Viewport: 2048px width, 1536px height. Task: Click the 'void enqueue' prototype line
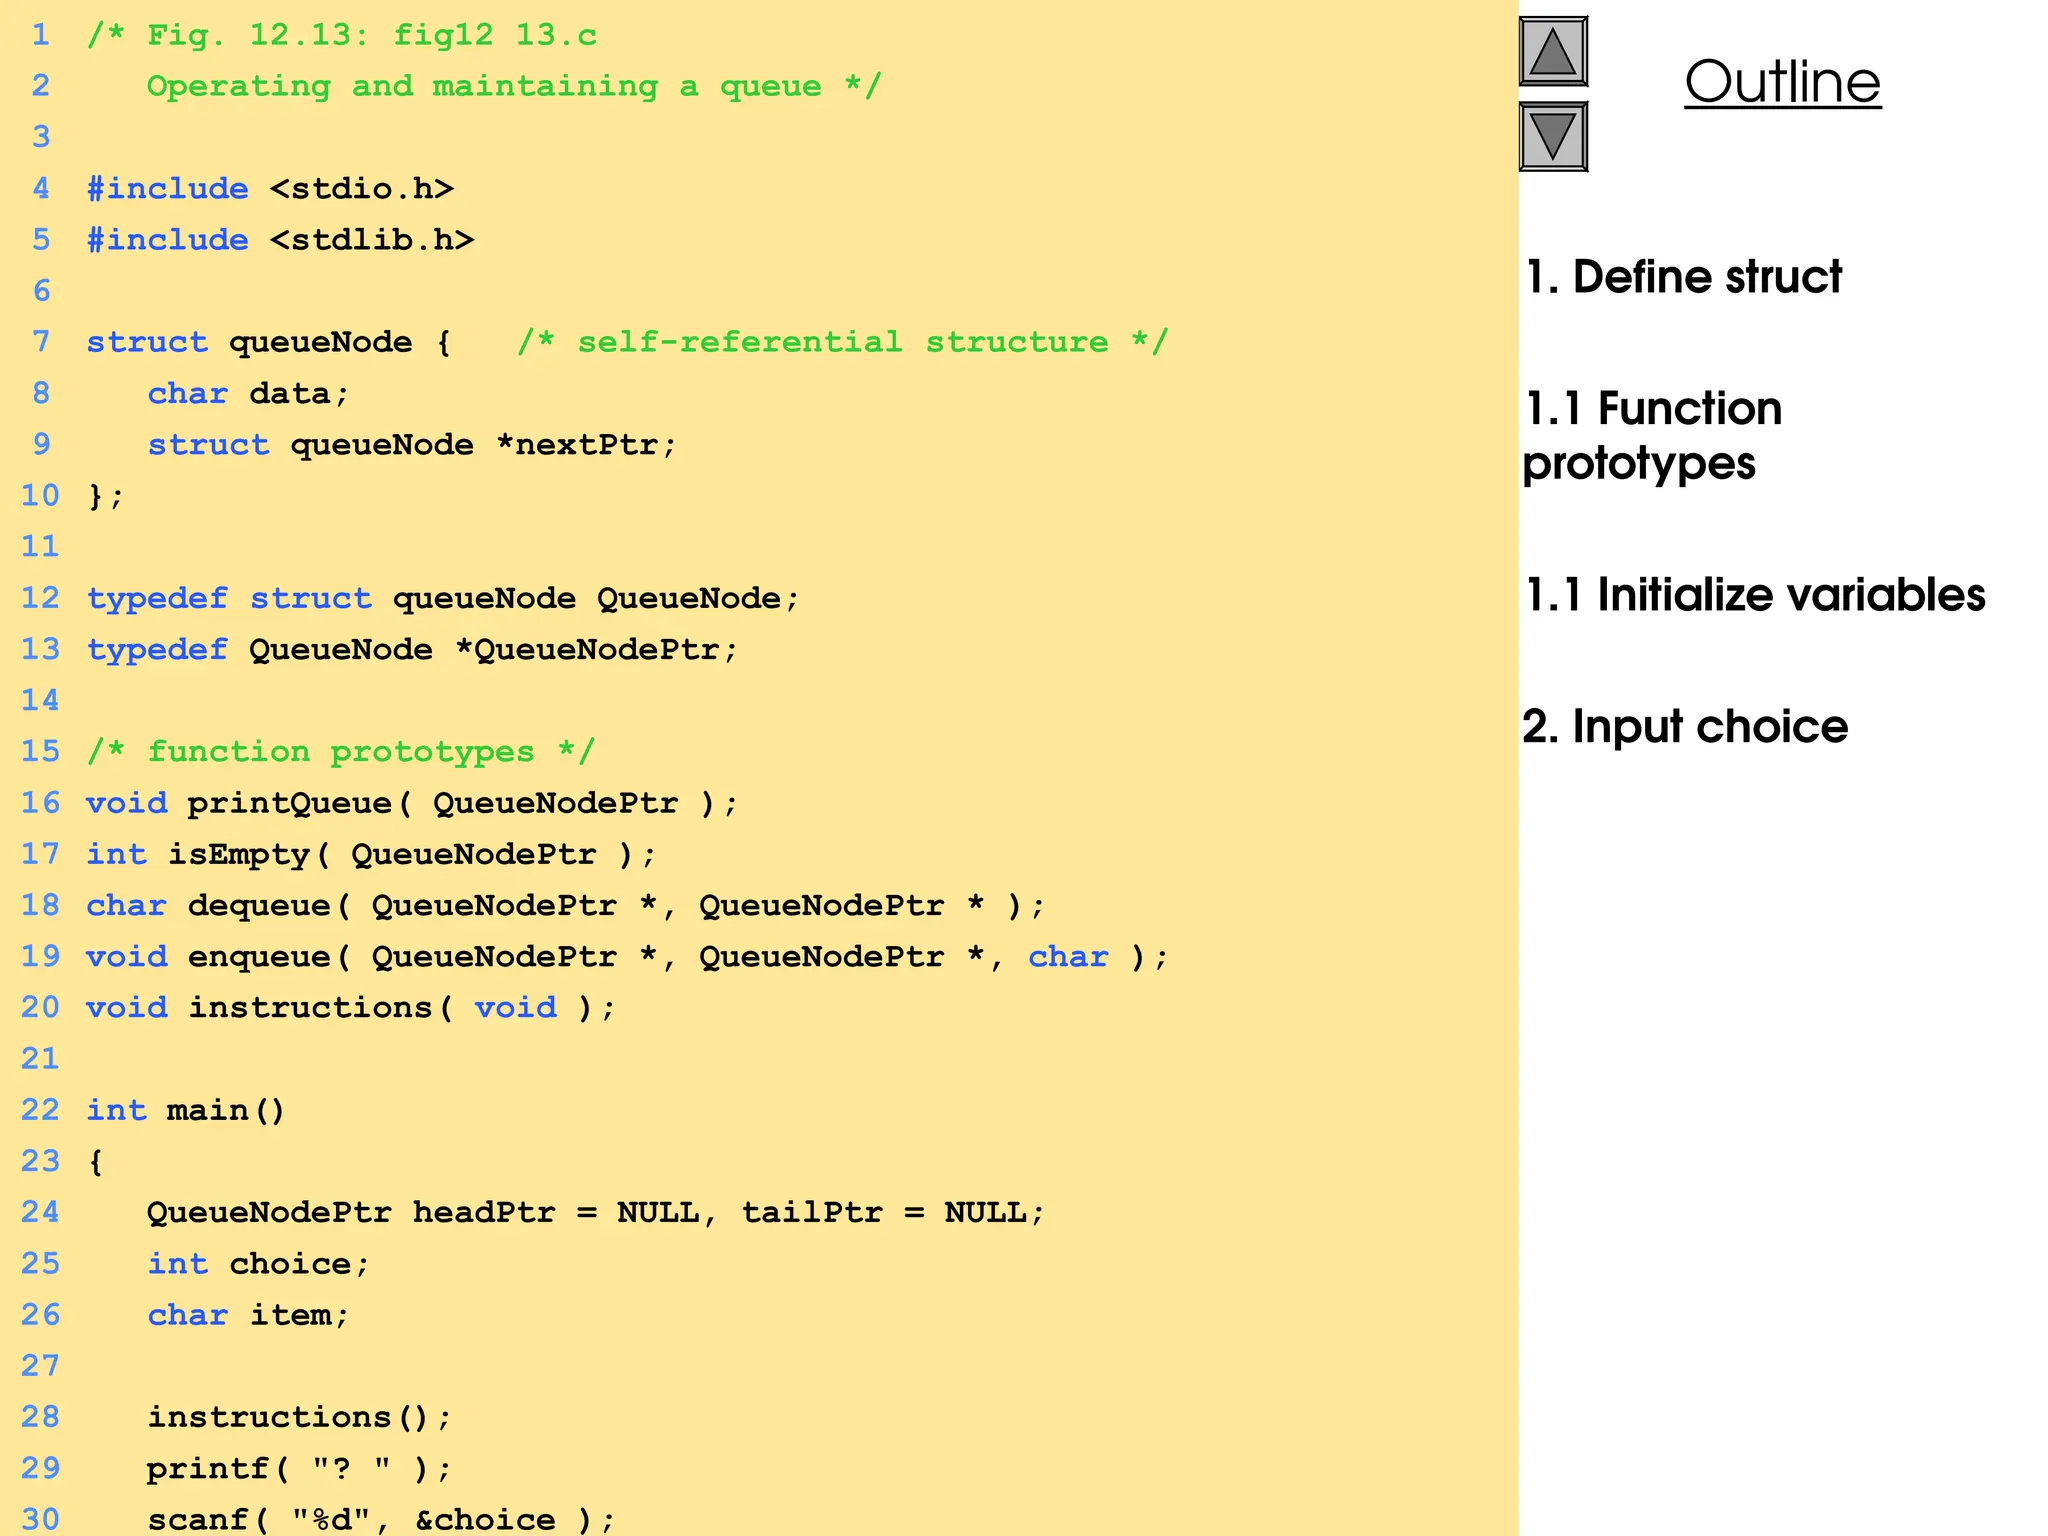627,957
